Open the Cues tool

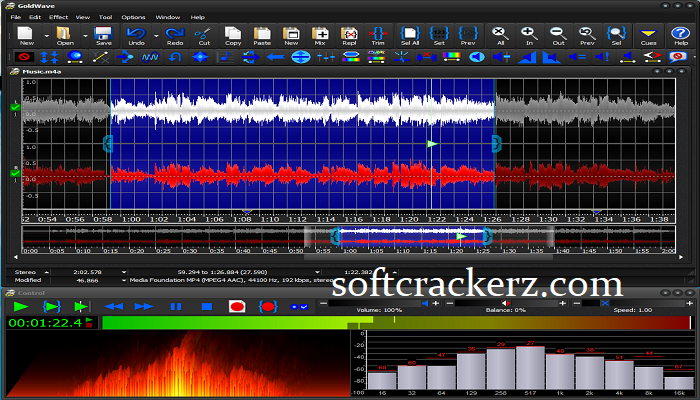point(648,36)
